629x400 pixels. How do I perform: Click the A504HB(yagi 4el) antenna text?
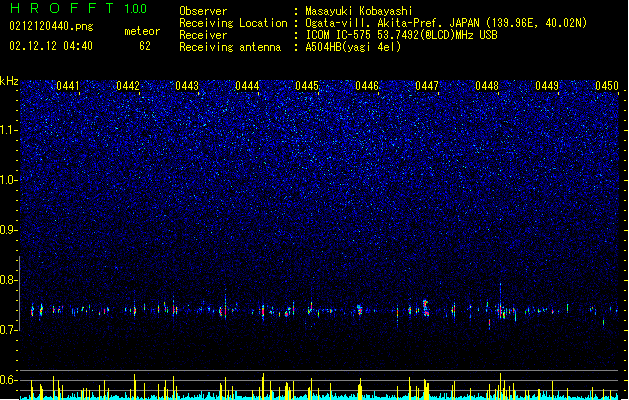353,47
